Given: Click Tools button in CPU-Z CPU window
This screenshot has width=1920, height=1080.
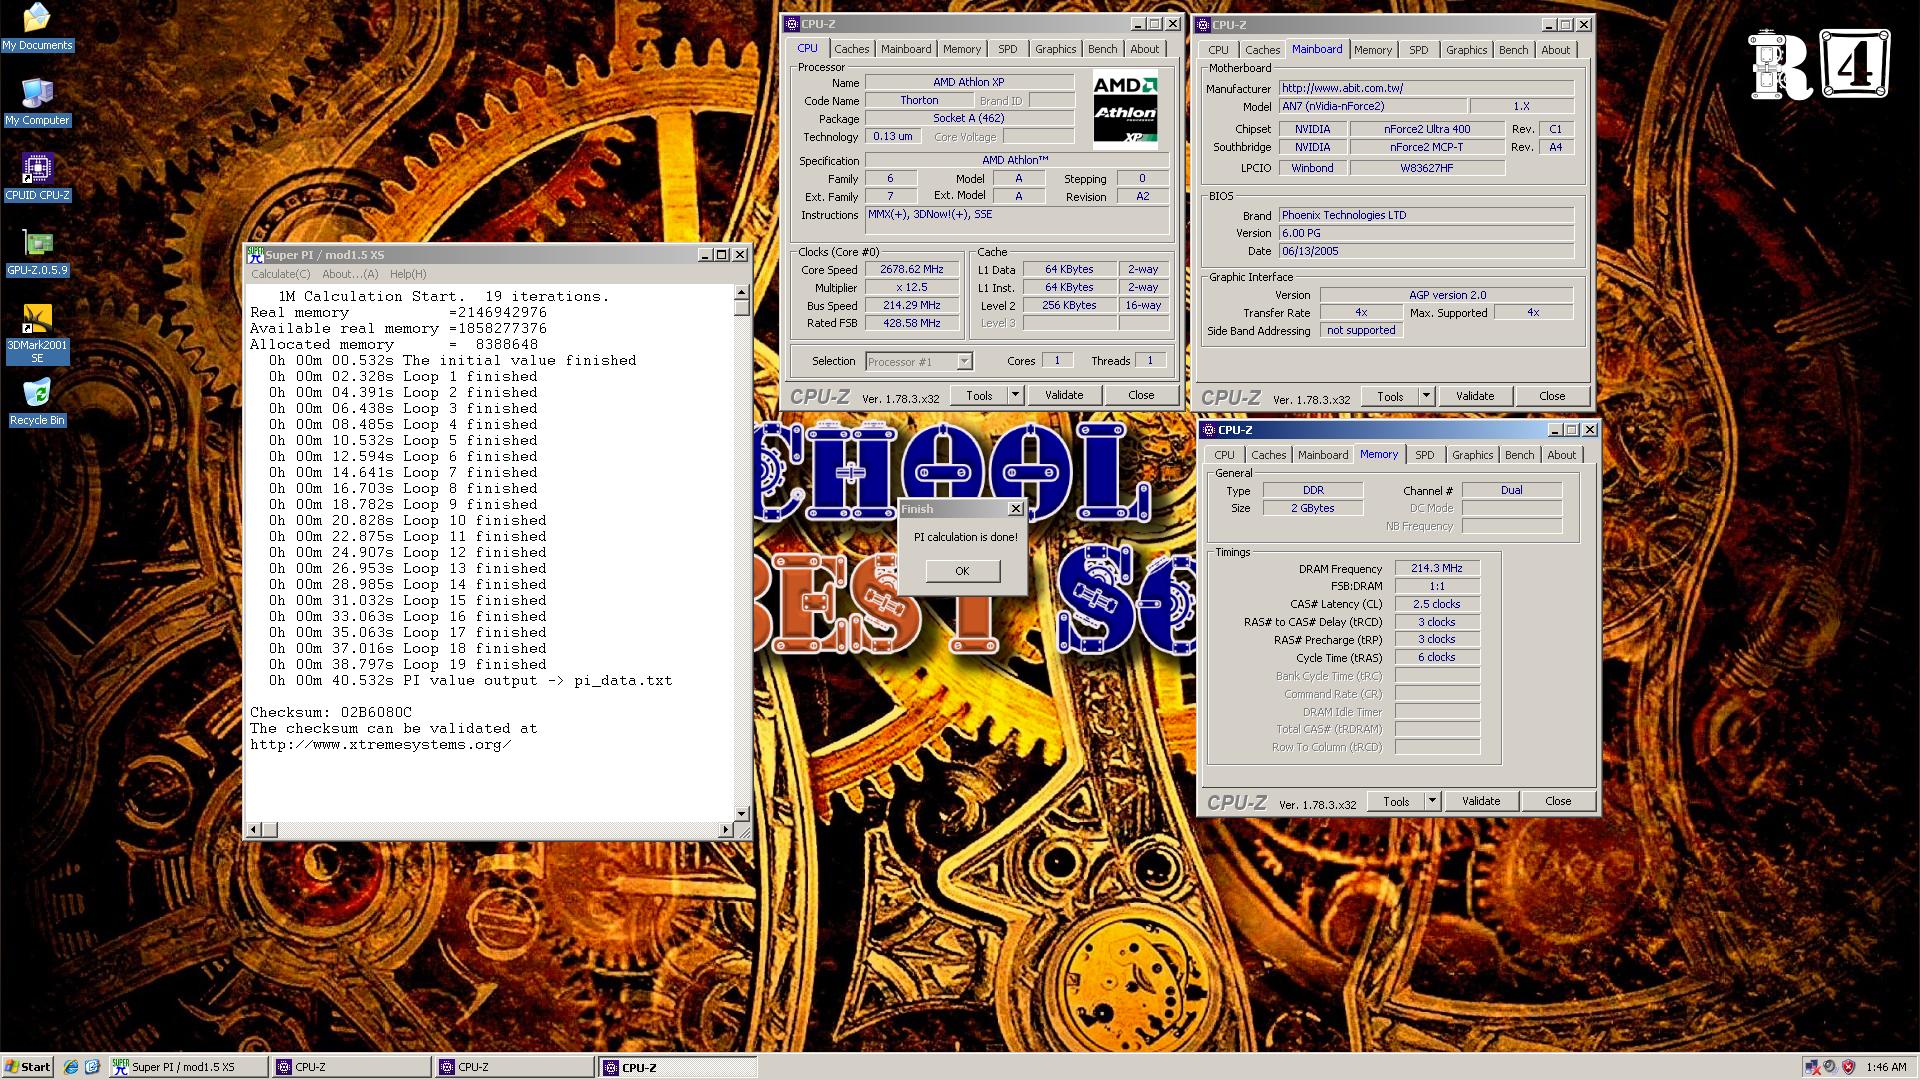Looking at the screenshot, I should point(979,395).
